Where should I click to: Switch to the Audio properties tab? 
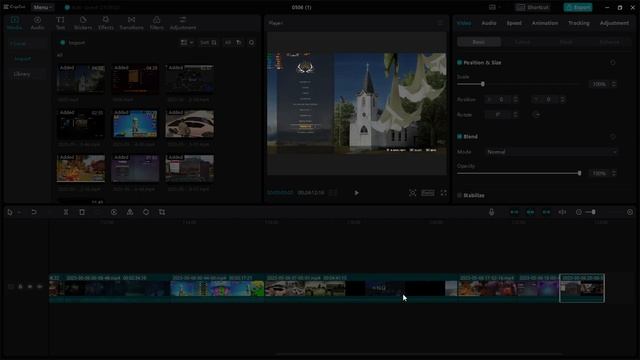[489, 23]
